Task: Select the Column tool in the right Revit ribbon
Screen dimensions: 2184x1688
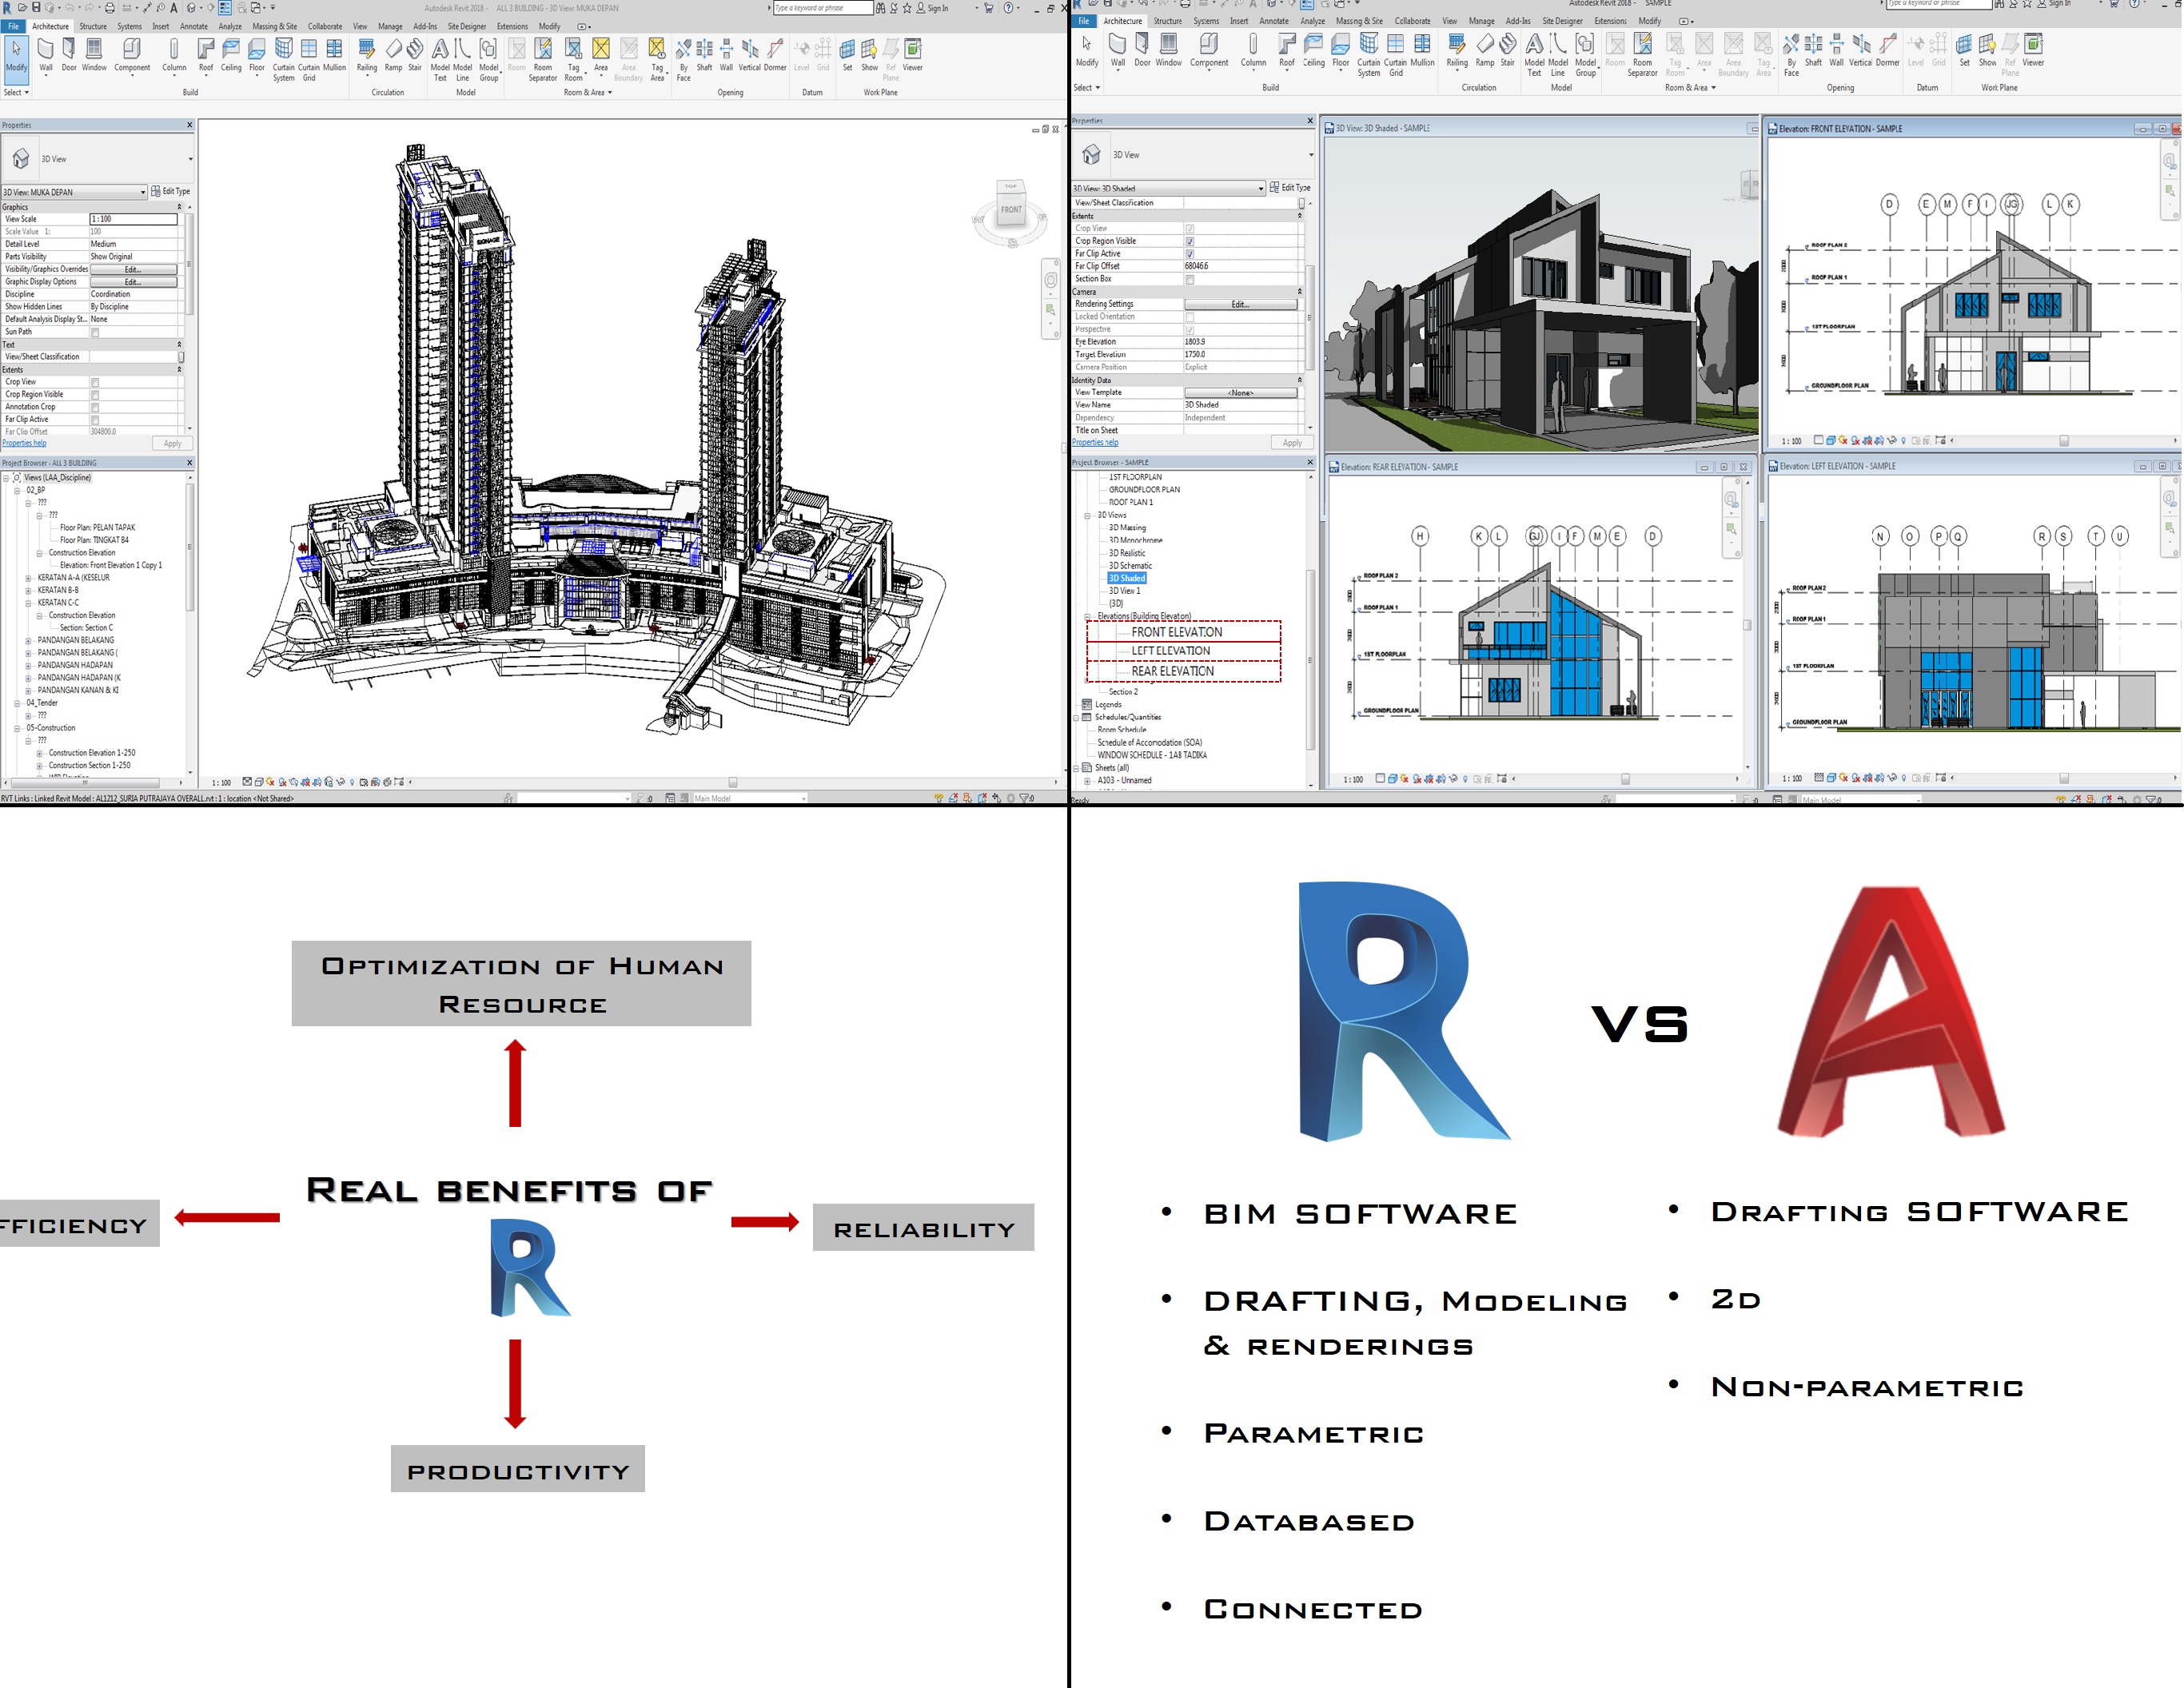Action: (1253, 50)
